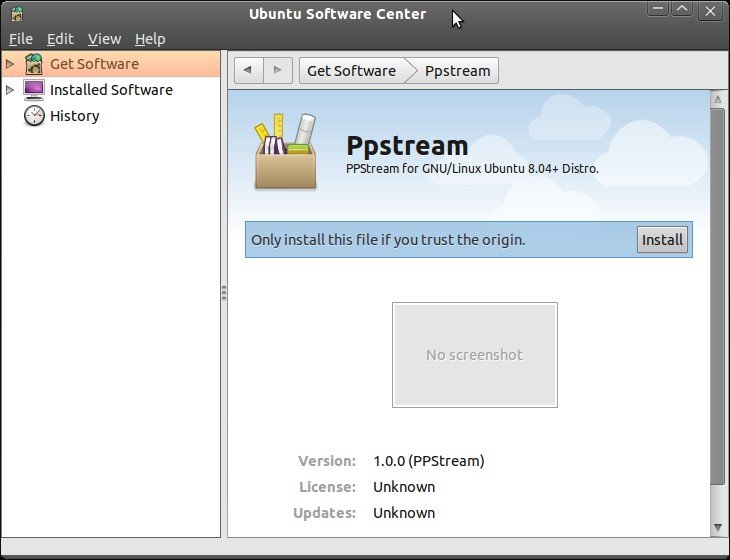Viewport: 730px width, 560px height.
Task: Go back with the left arrow button
Action: pyautogui.click(x=249, y=70)
